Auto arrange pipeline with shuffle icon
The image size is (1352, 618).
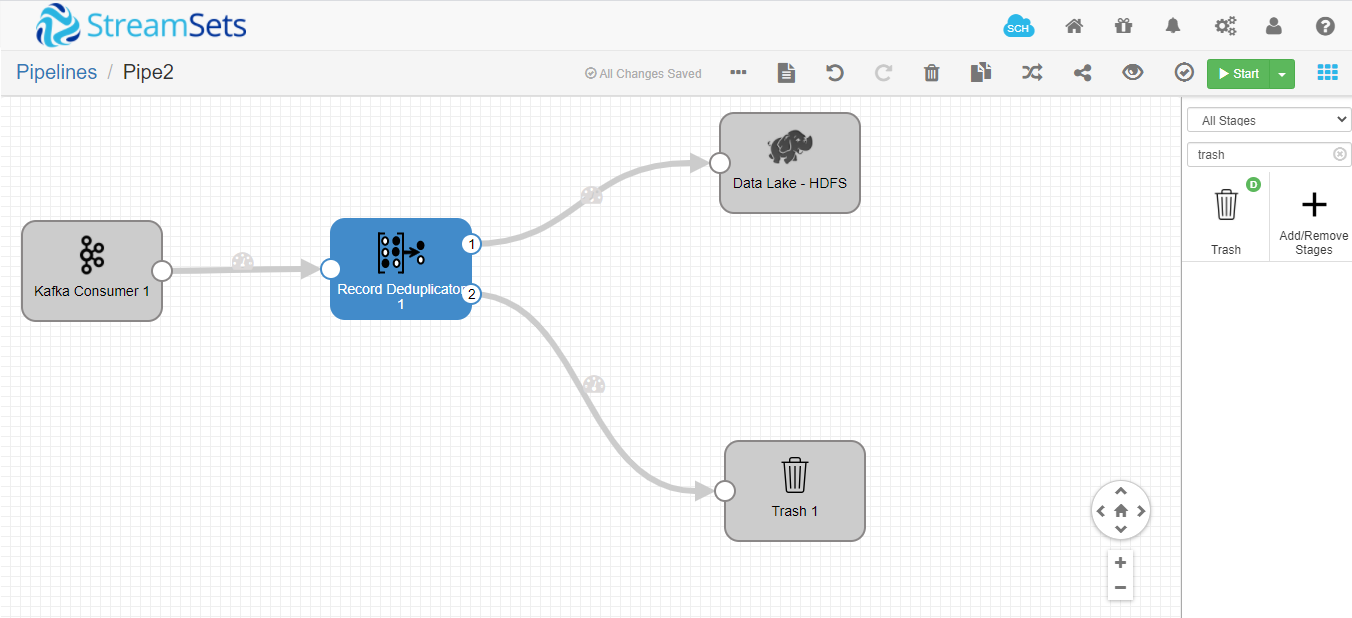pos(1032,73)
